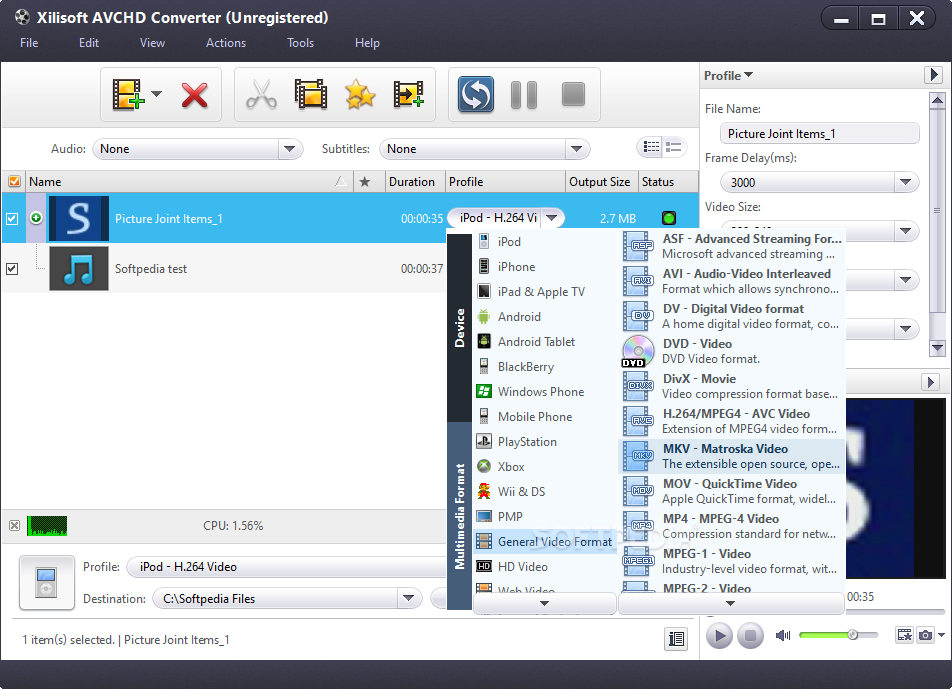
Task: Select Wii & DS category
Action: (545, 491)
